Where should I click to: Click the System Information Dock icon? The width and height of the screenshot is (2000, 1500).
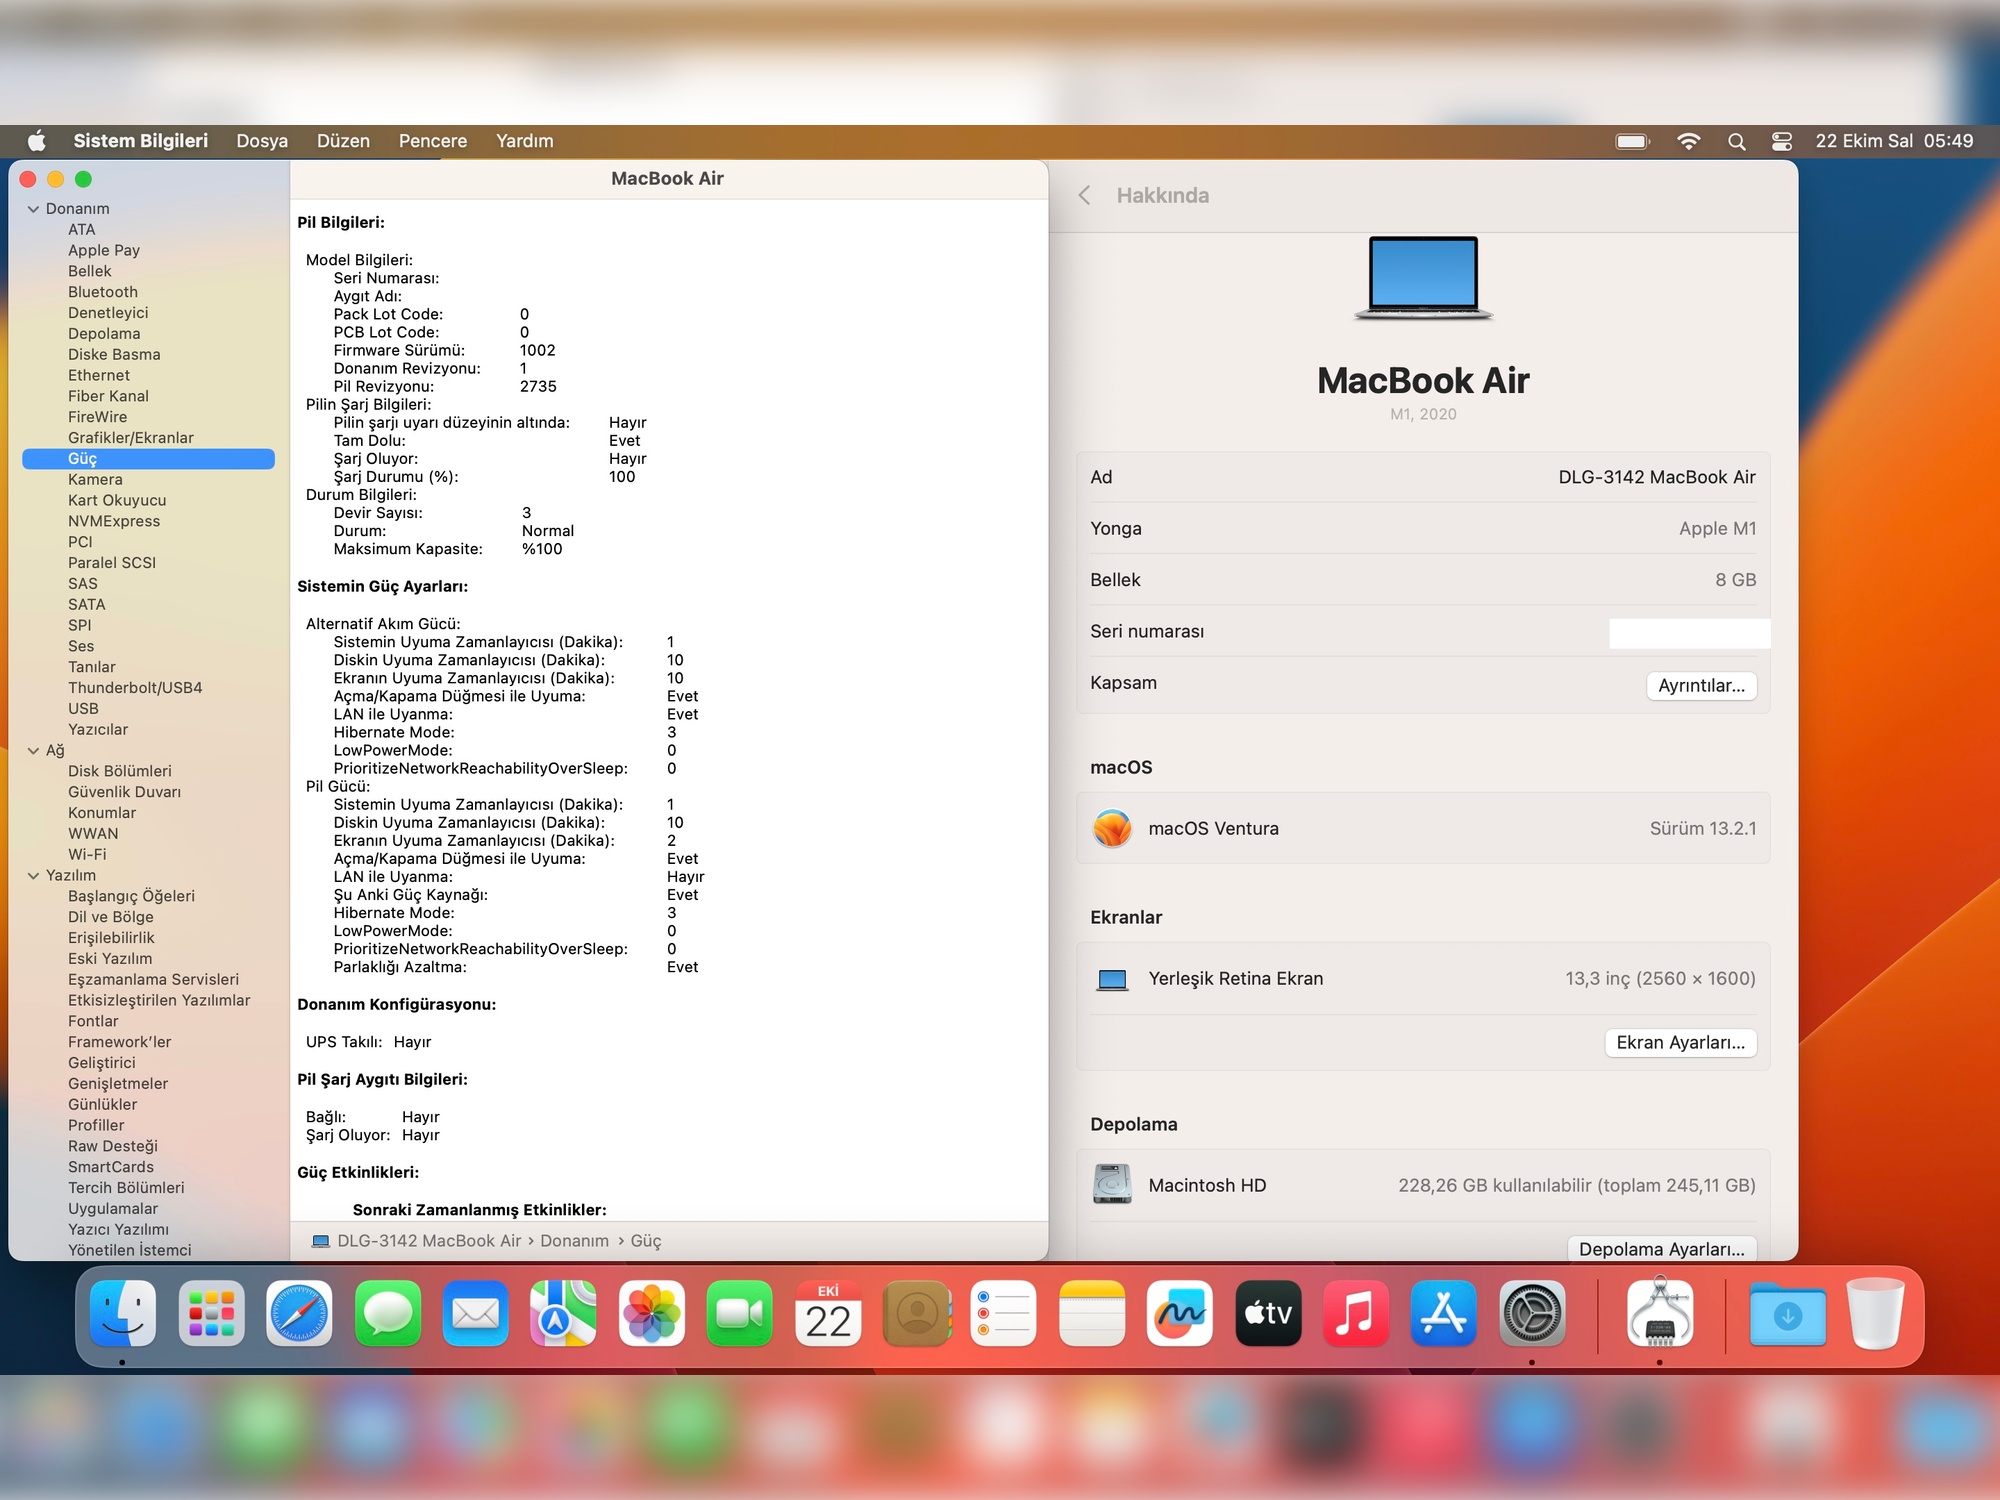[1660, 1313]
